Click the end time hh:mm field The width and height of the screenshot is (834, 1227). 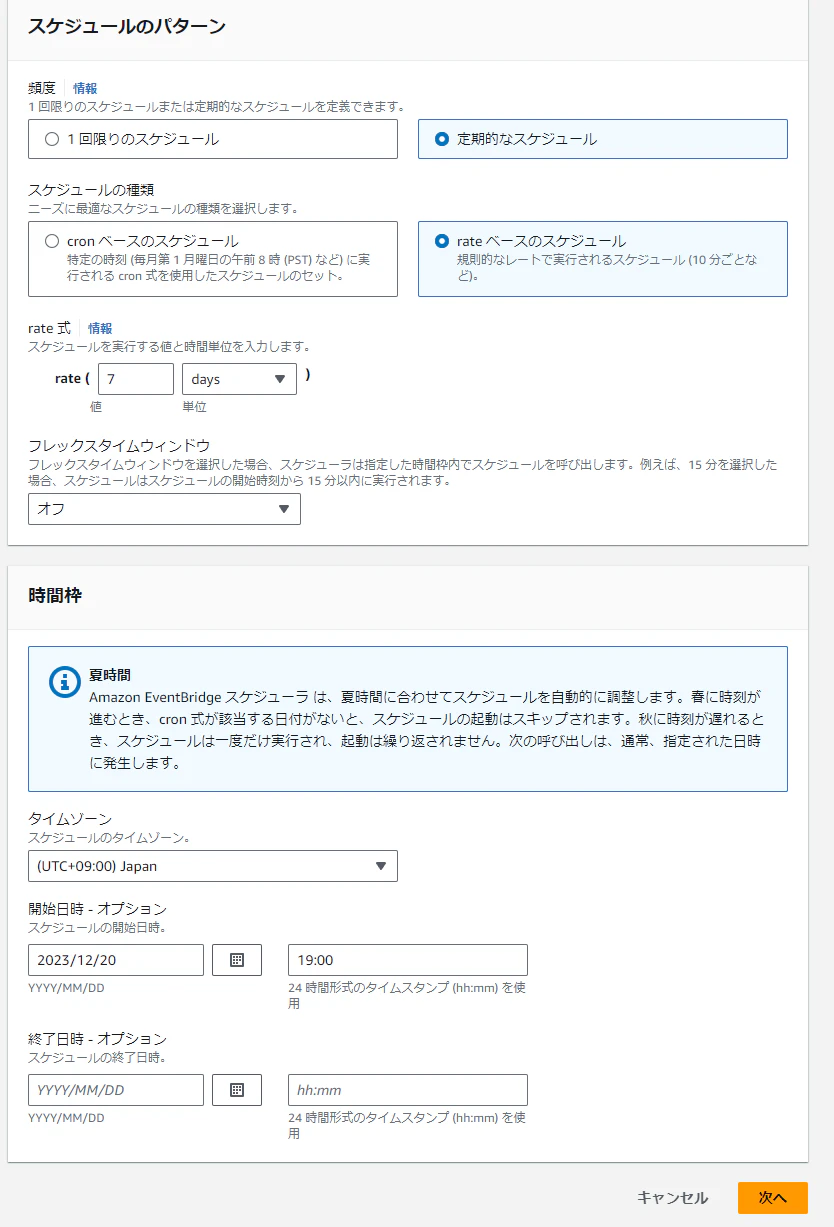[408, 1090]
